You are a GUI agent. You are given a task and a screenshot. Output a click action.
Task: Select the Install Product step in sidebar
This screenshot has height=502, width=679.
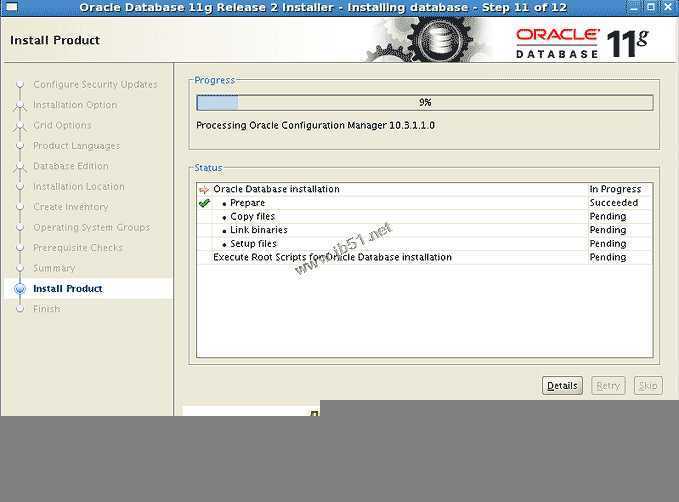click(x=68, y=288)
